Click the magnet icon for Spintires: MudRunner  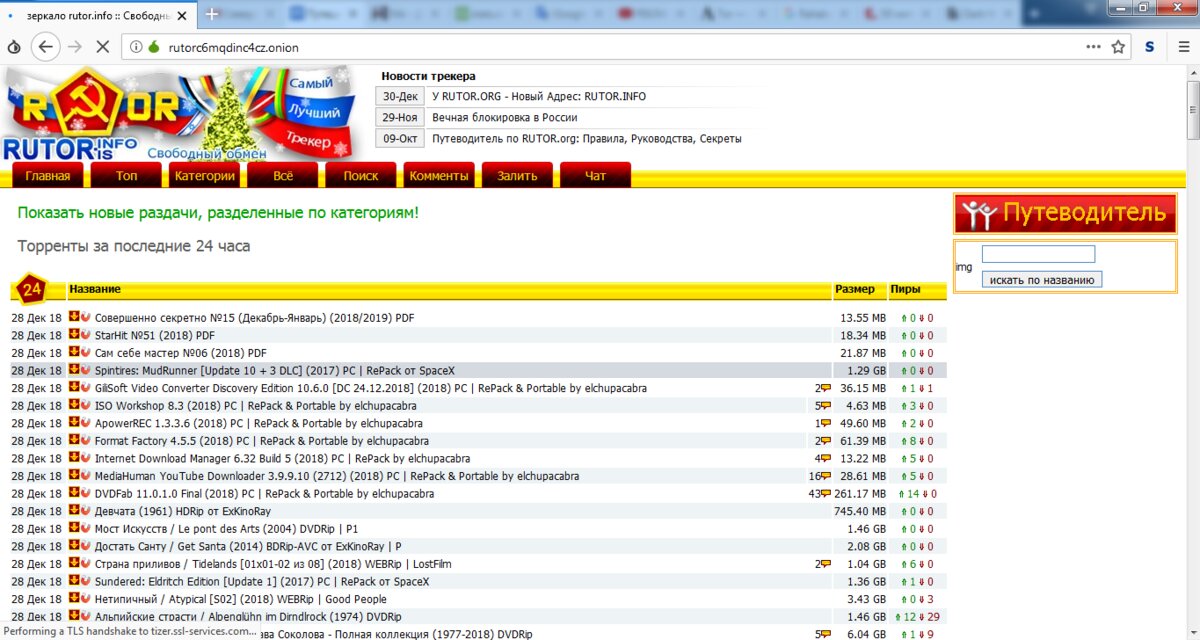(x=85, y=370)
